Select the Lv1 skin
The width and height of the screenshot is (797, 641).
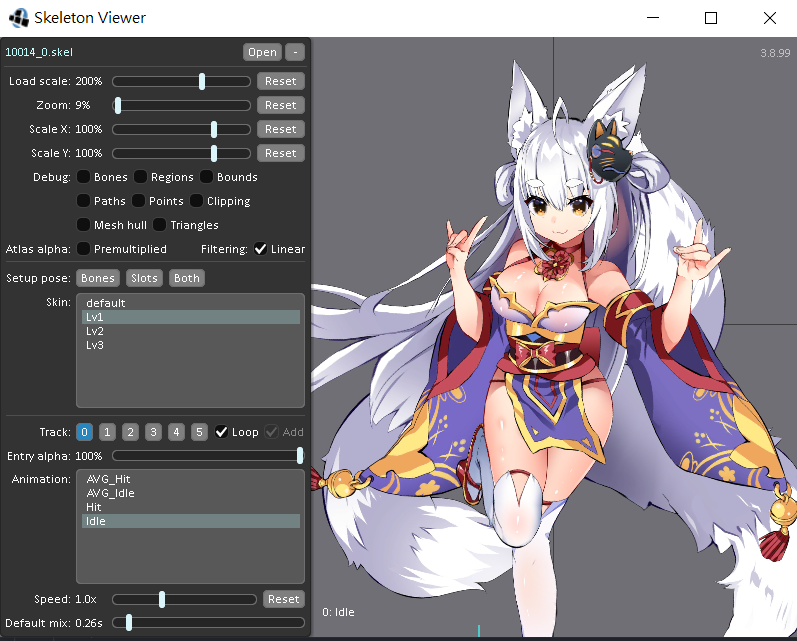(x=191, y=317)
